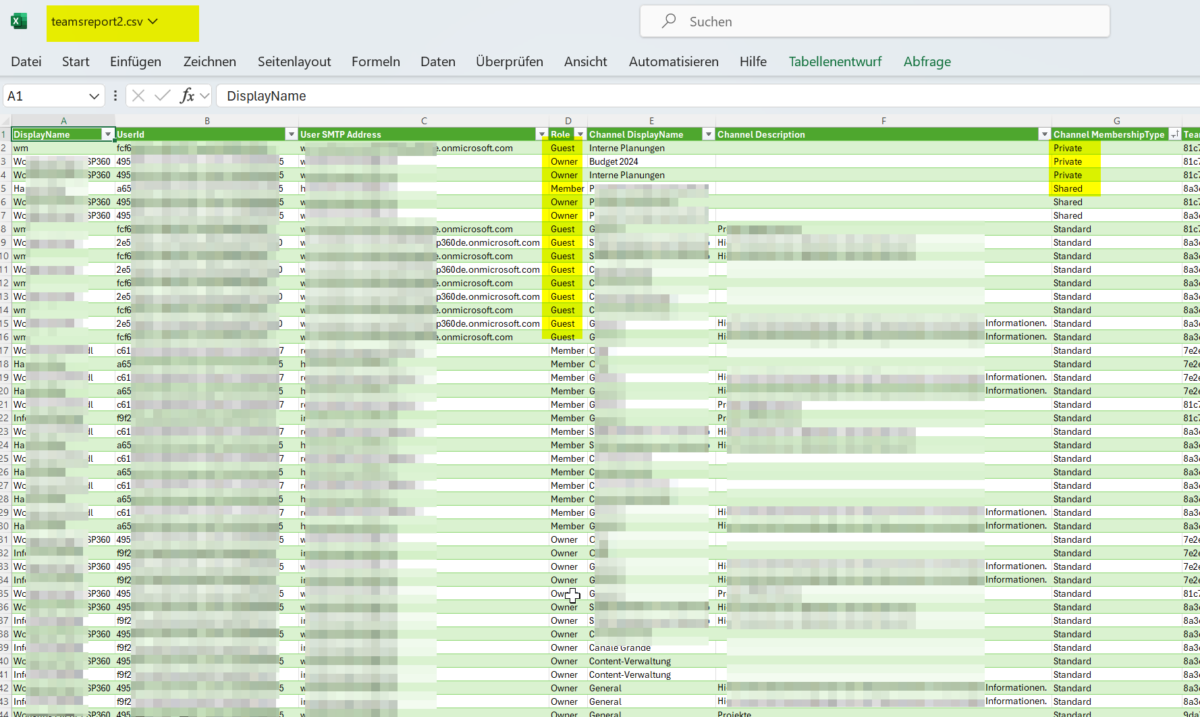
Task: Click the enter checkmark in formula bar
Action: point(162,96)
